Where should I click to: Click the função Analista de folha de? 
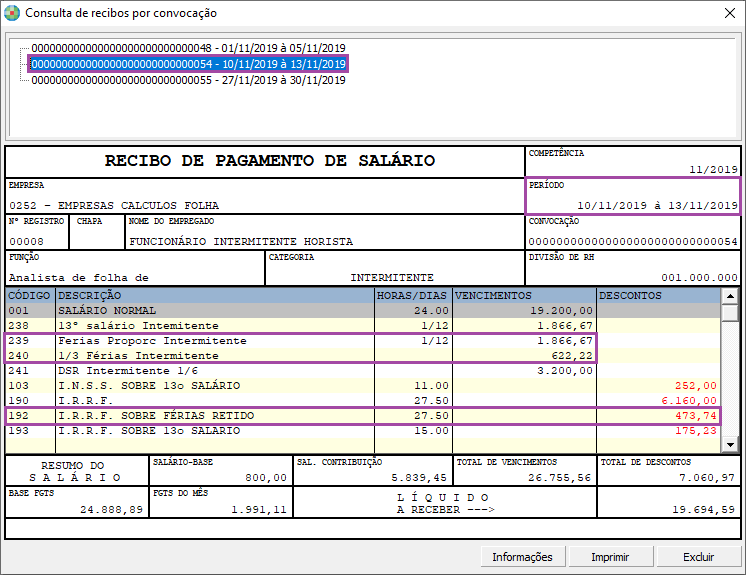(79, 278)
